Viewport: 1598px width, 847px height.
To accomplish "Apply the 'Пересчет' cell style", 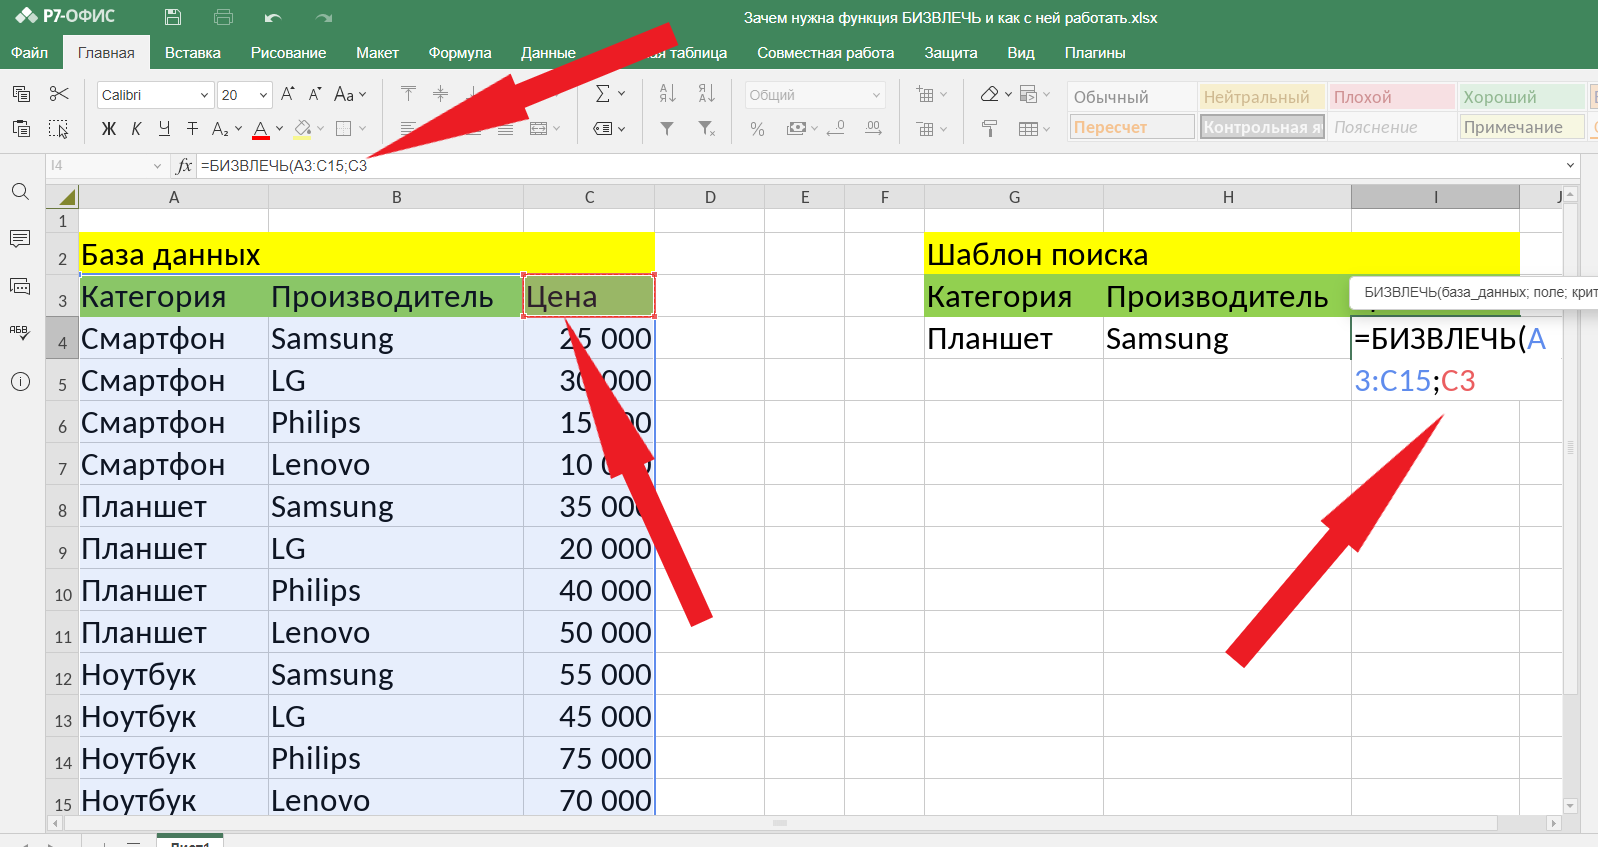I will 1132,127.
